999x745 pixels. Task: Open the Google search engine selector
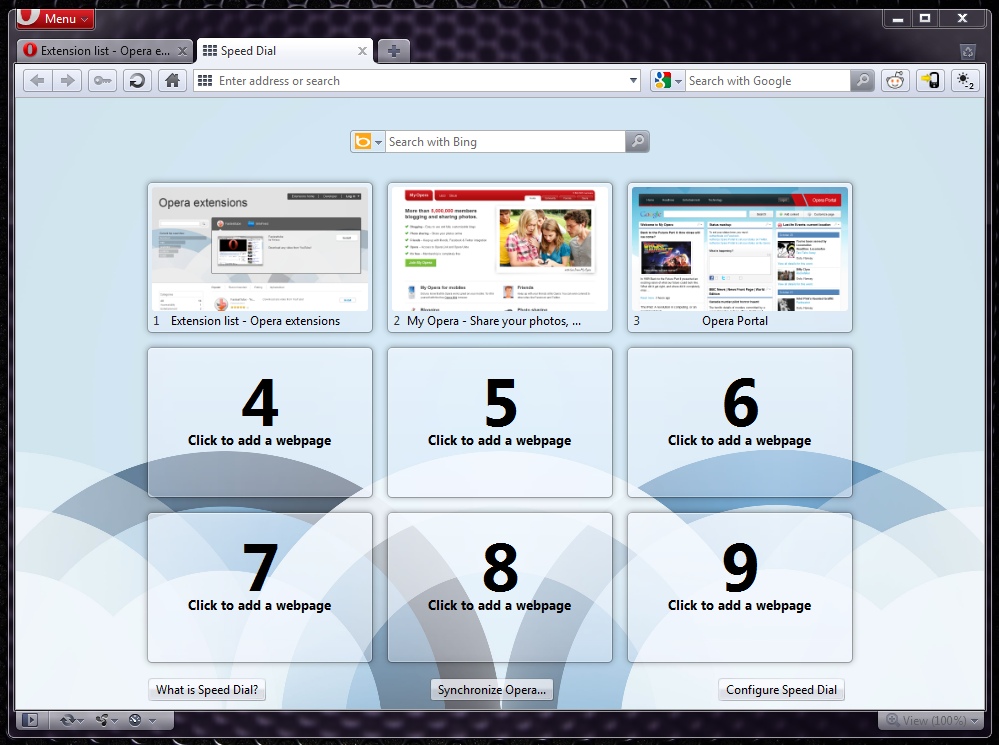(x=667, y=81)
